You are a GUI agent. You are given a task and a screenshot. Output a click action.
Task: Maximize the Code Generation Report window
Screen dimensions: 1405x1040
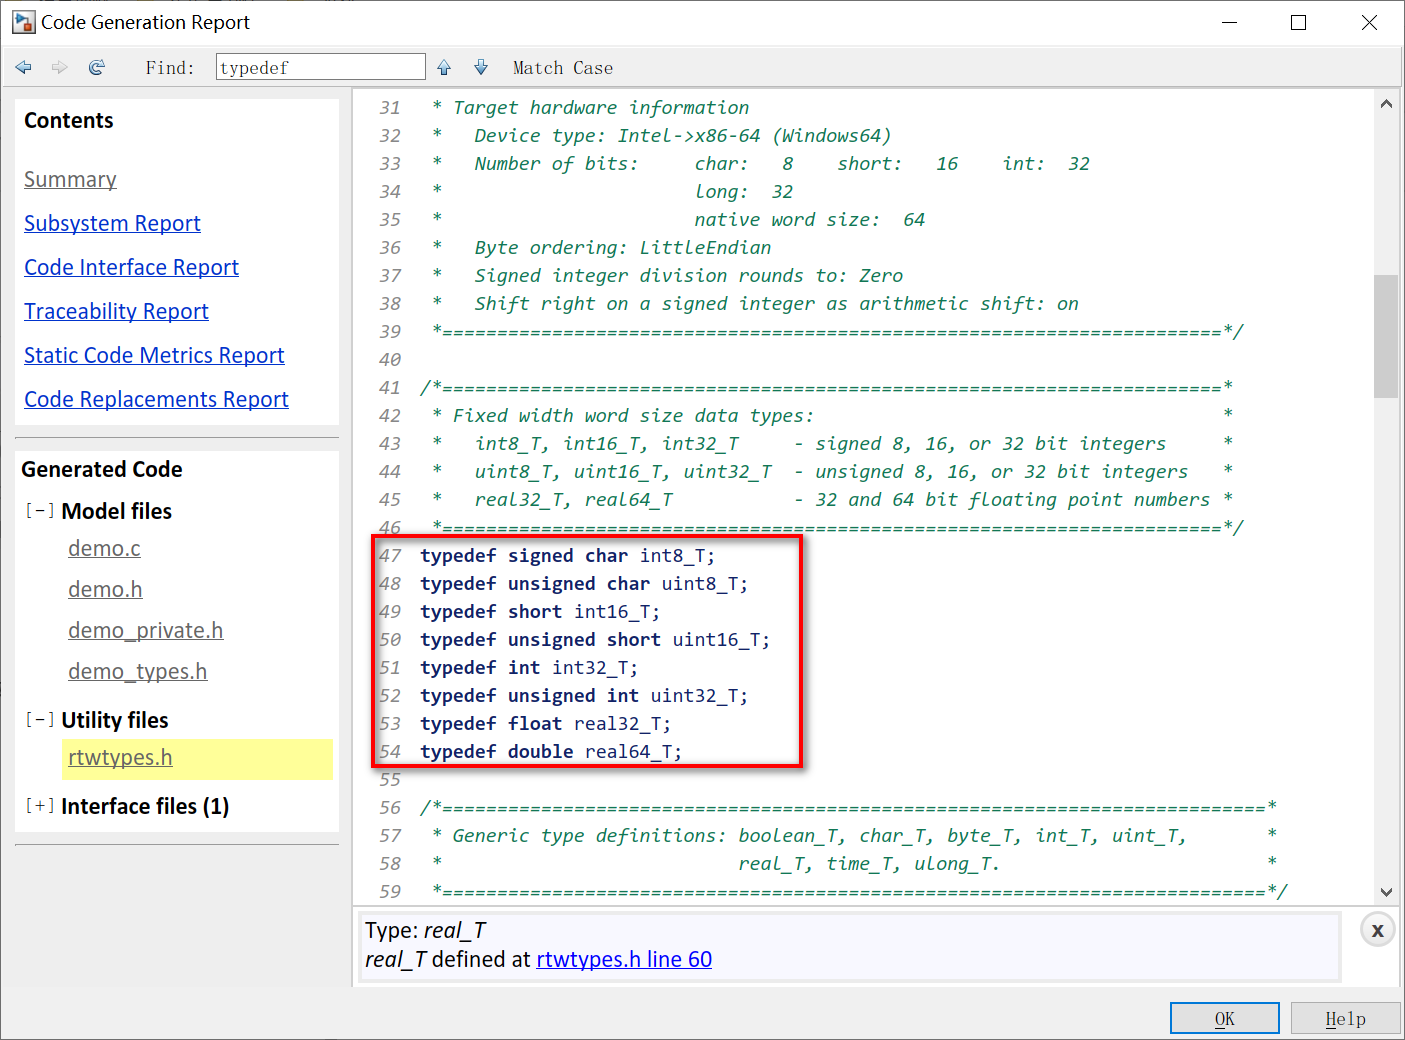(1298, 22)
